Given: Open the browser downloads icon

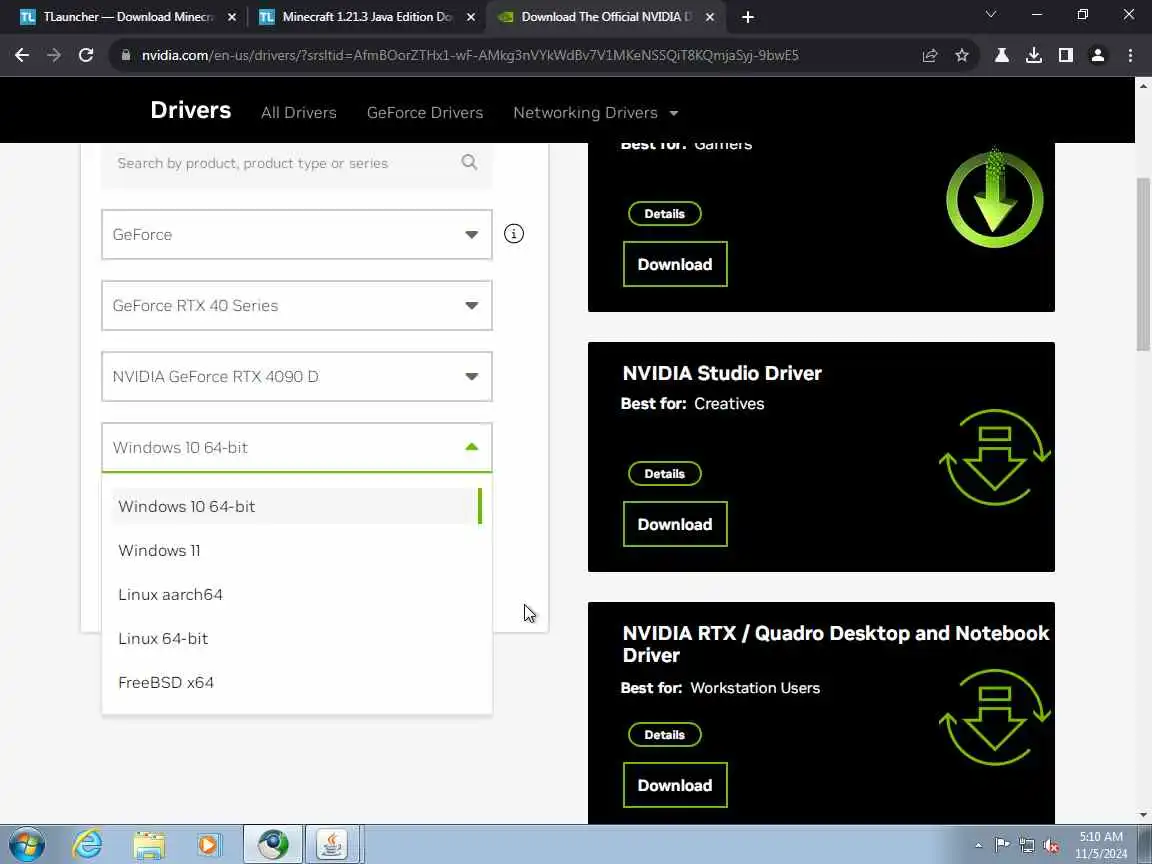Looking at the screenshot, I should [1034, 55].
